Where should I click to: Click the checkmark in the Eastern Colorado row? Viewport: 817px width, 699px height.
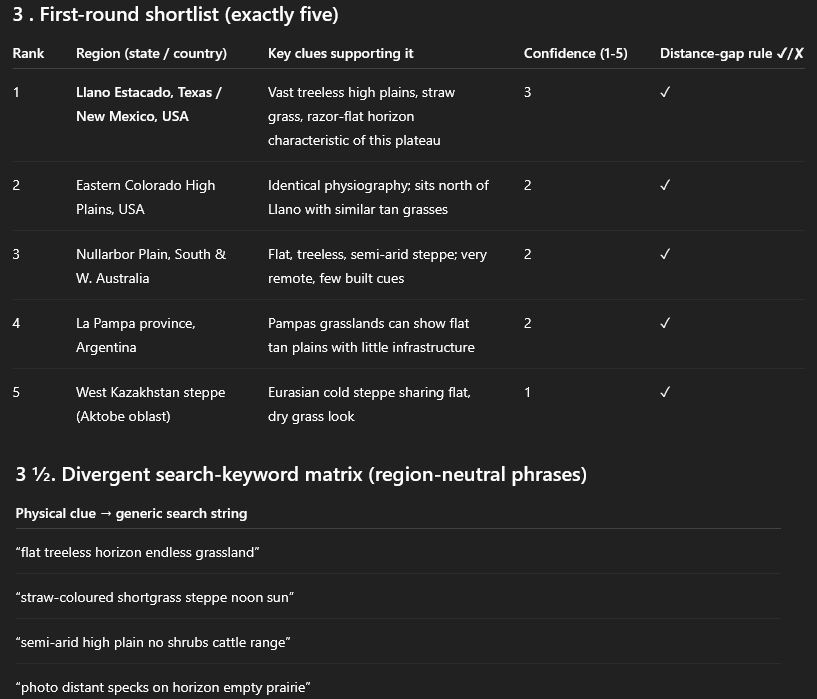click(x=665, y=185)
